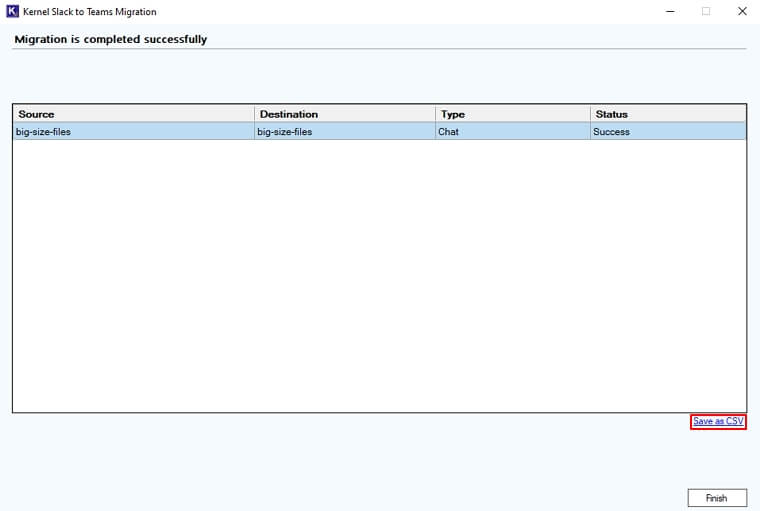This screenshot has width=760, height=511.
Task: Select the Chat type cell
Action: click(x=513, y=131)
